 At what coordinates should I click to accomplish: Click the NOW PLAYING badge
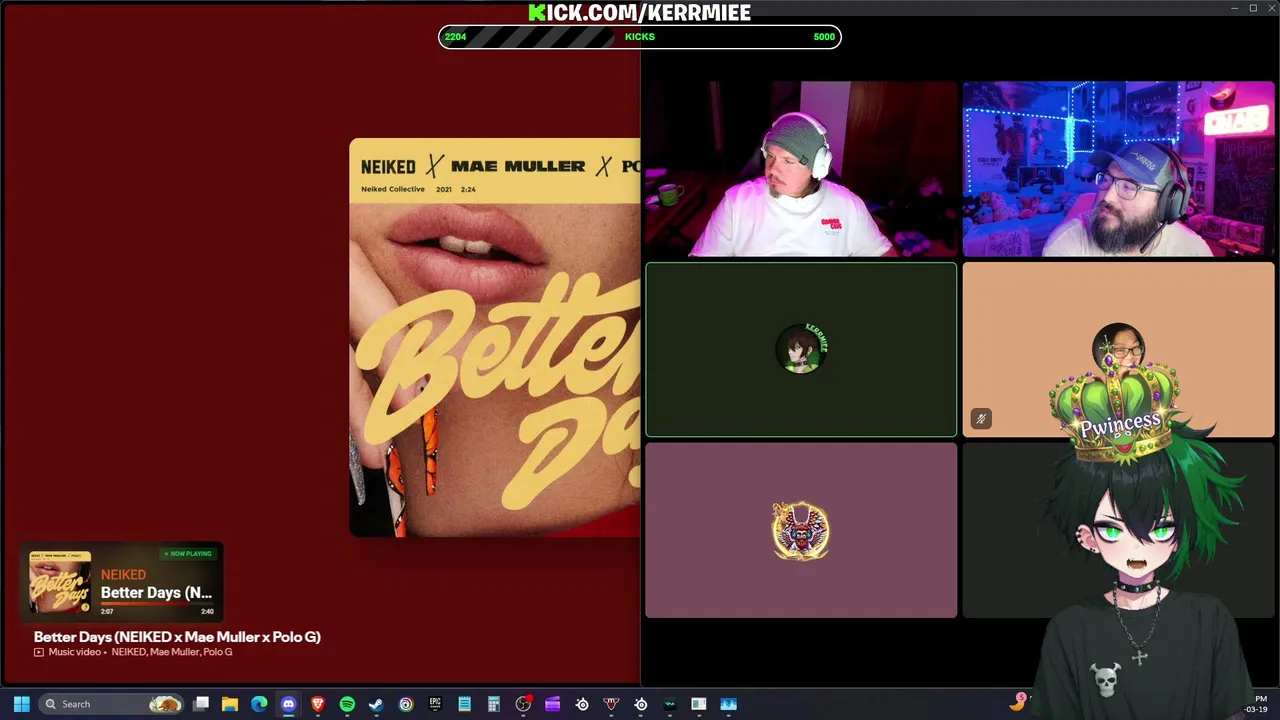[x=188, y=554]
